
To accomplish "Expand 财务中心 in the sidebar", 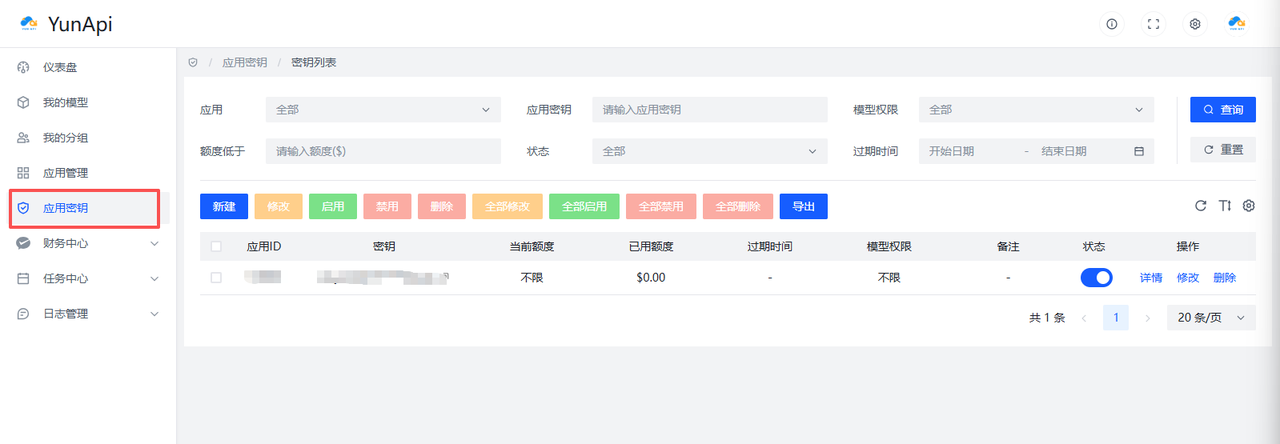I will 85,243.
